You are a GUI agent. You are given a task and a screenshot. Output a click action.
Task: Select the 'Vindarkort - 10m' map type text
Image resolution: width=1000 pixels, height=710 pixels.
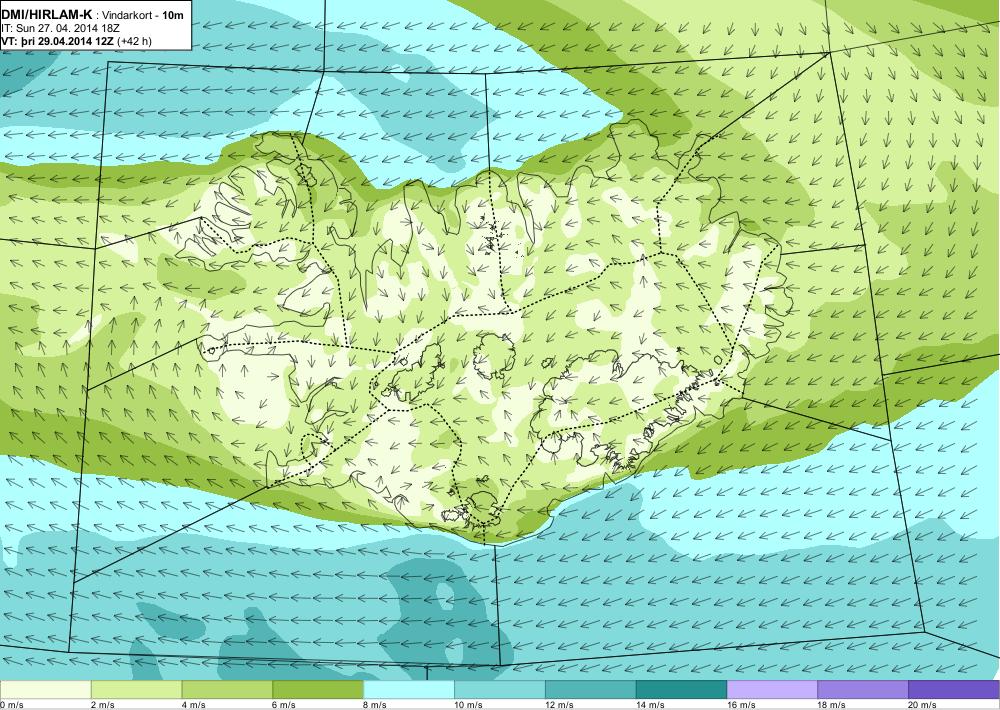coord(144,15)
